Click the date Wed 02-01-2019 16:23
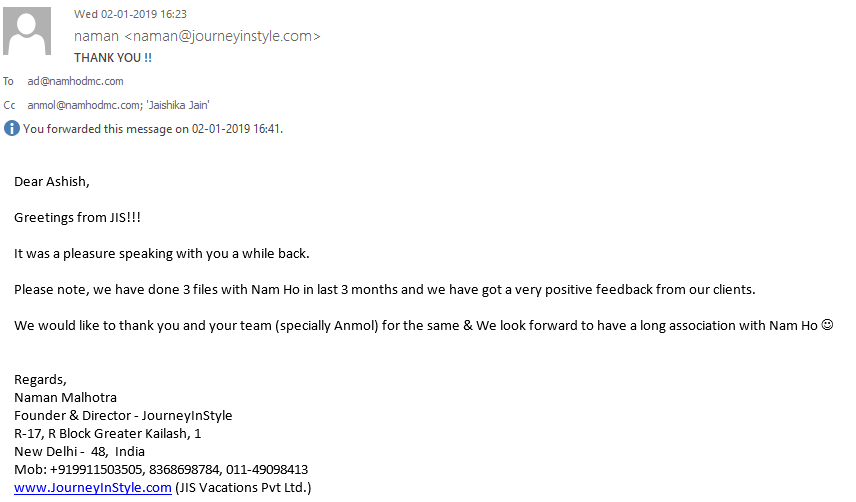This screenshot has height=502, width=856. click(x=130, y=14)
